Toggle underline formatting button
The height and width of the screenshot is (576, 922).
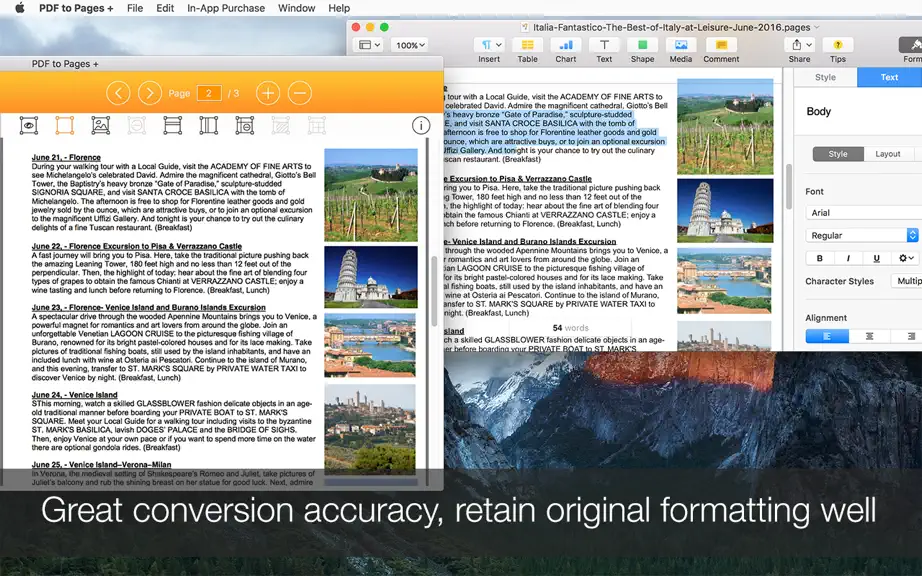click(876, 258)
